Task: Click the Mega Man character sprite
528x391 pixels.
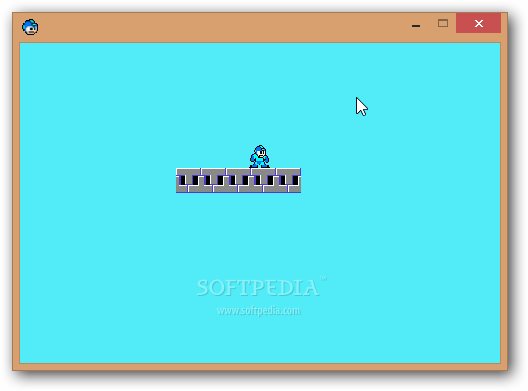Action: point(260,157)
